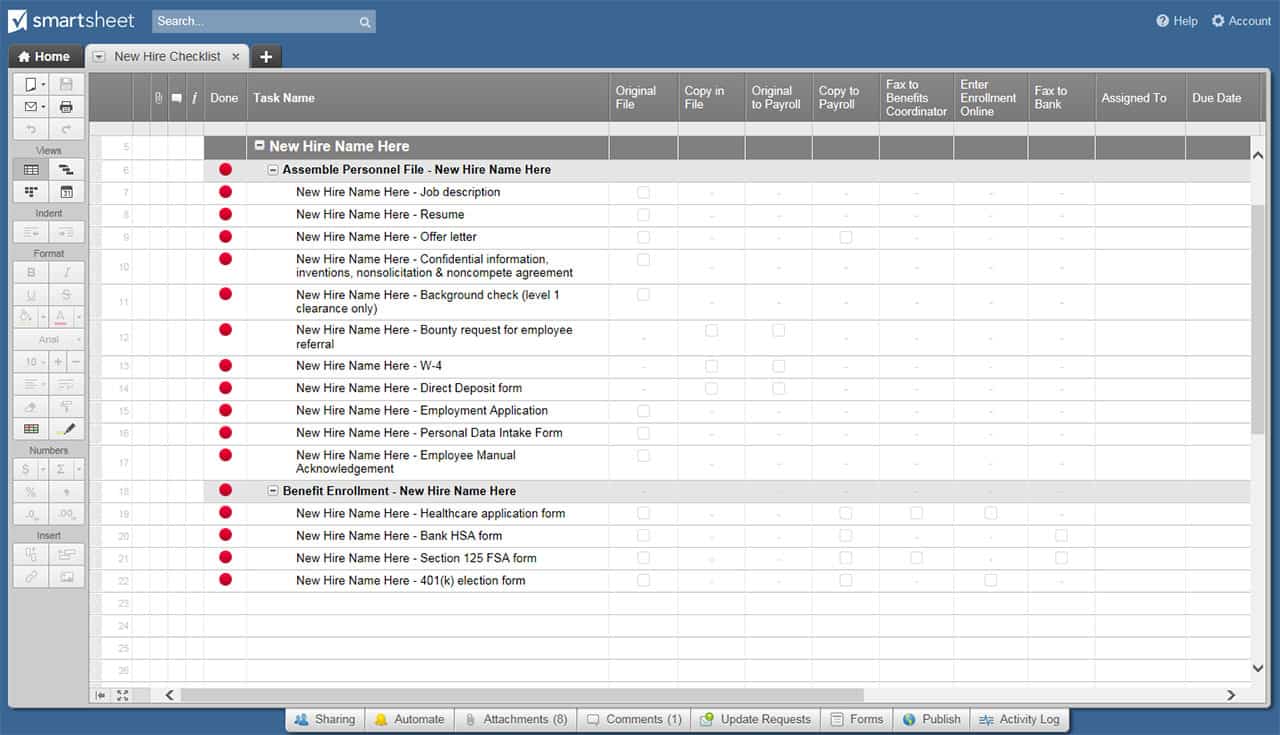Open the Sharing tab at bottom

pos(325,719)
